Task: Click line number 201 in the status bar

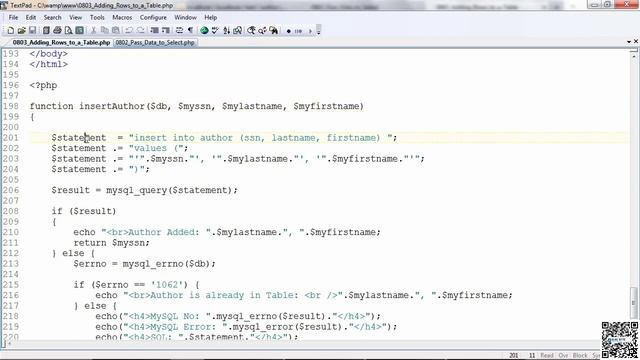Action: [513, 356]
